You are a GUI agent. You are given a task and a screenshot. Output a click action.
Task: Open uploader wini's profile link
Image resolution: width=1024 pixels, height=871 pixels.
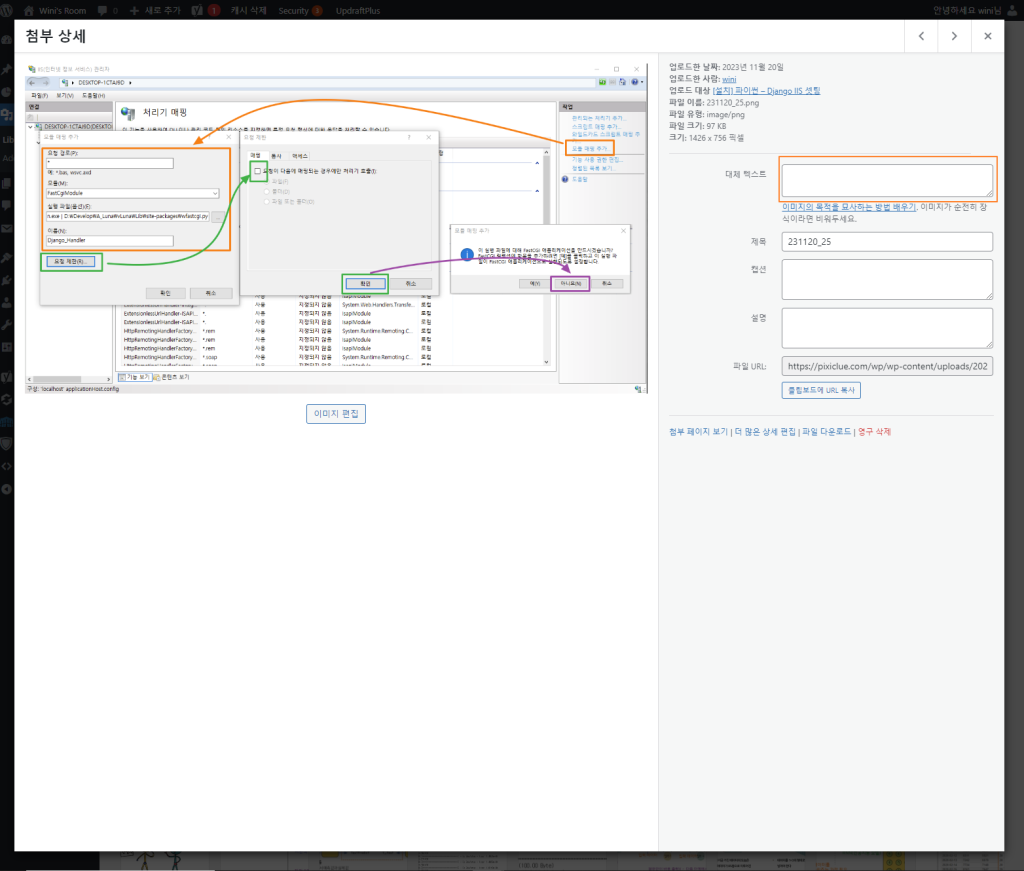point(729,79)
